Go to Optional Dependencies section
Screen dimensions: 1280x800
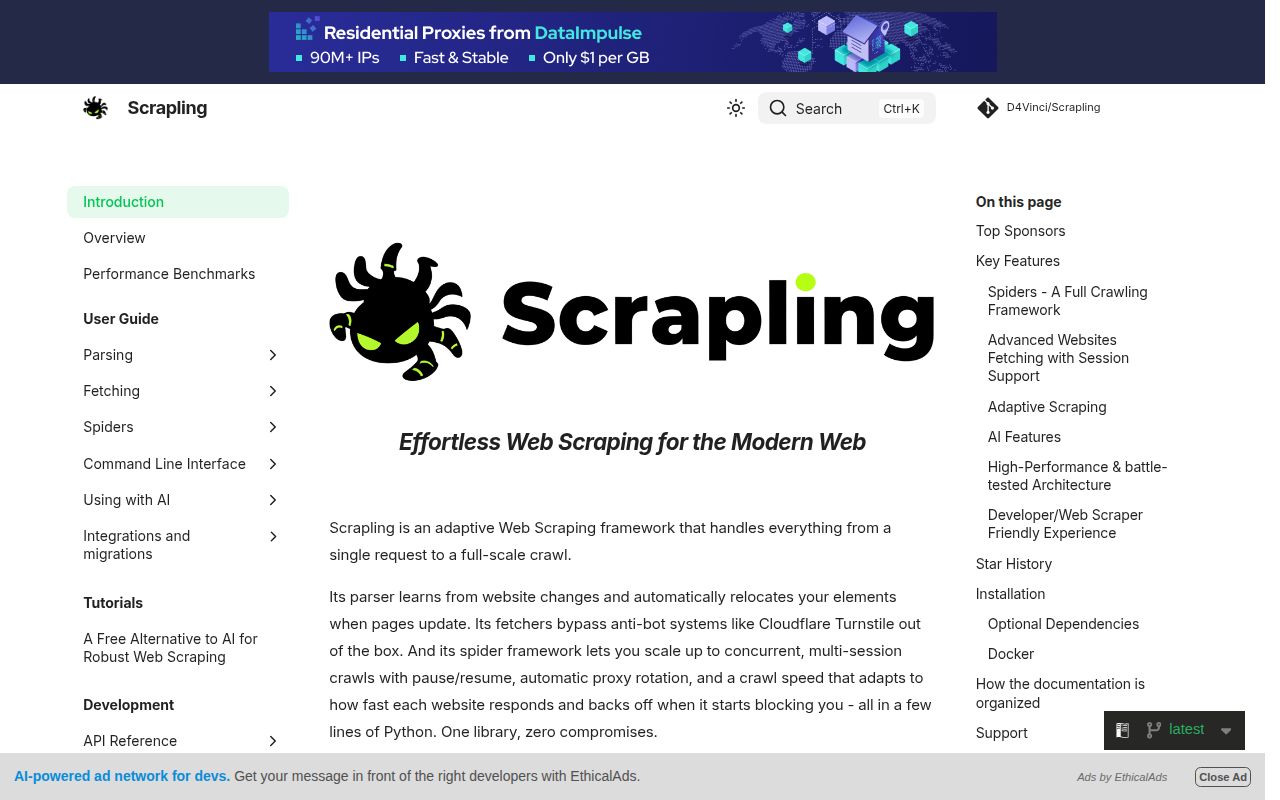(x=1063, y=624)
